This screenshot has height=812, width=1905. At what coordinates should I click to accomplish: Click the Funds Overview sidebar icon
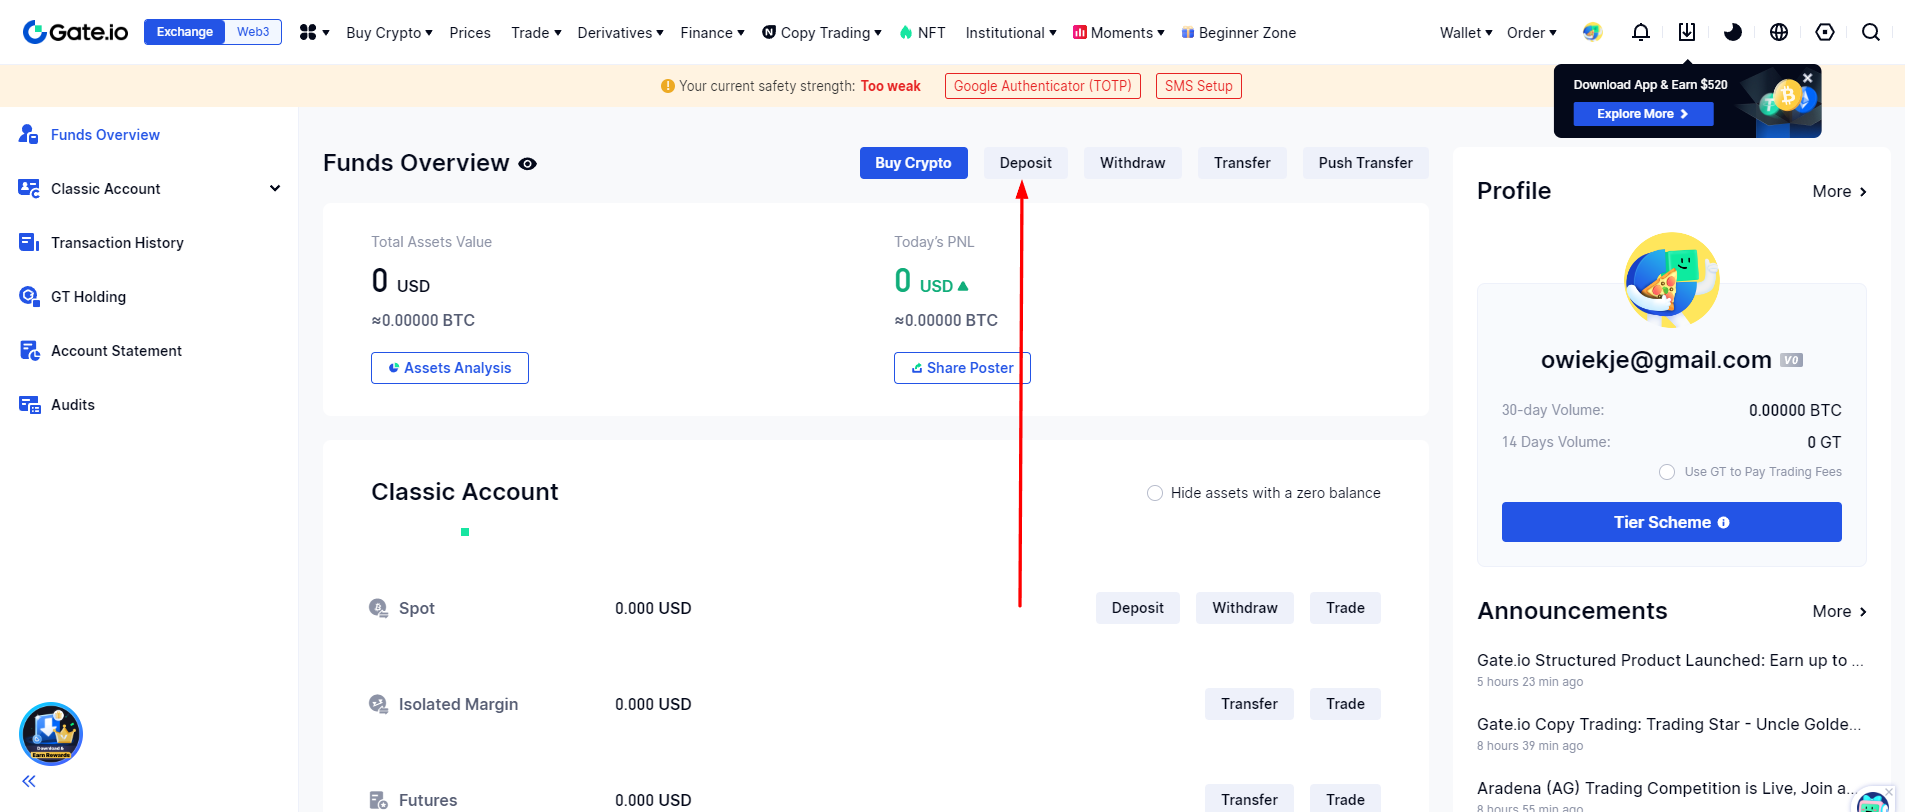[29, 134]
